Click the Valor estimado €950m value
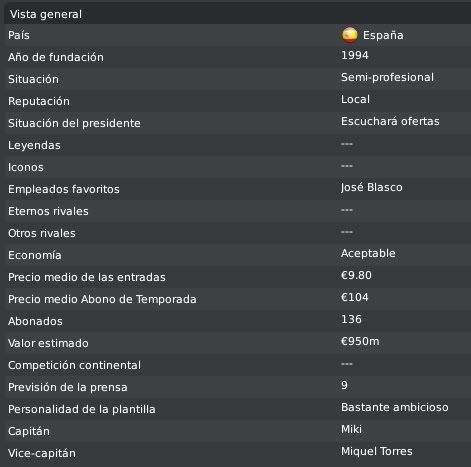The height and width of the screenshot is (467, 471). tap(360, 341)
